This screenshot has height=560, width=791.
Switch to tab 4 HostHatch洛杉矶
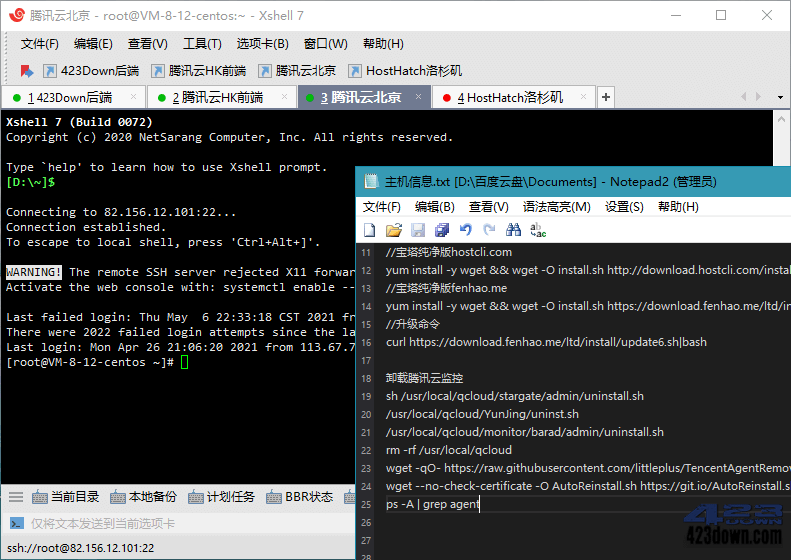[x=514, y=97]
